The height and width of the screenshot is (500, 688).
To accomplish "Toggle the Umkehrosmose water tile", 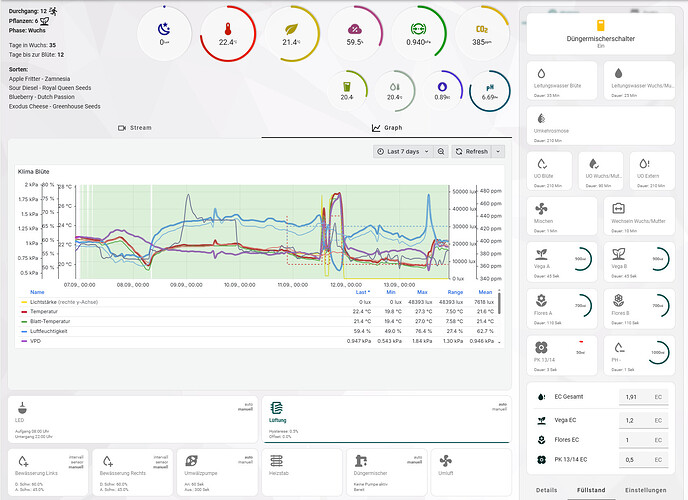I will (x=540, y=118).
